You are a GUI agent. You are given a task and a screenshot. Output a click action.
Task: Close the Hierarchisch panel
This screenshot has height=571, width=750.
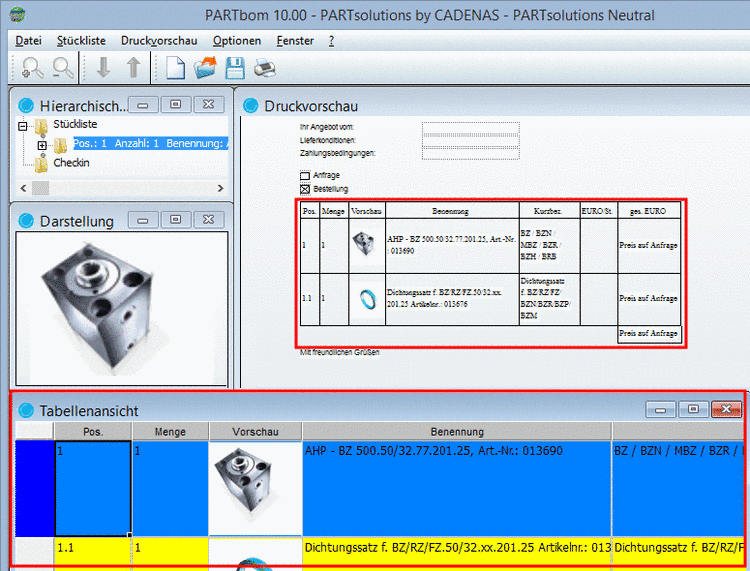(209, 104)
